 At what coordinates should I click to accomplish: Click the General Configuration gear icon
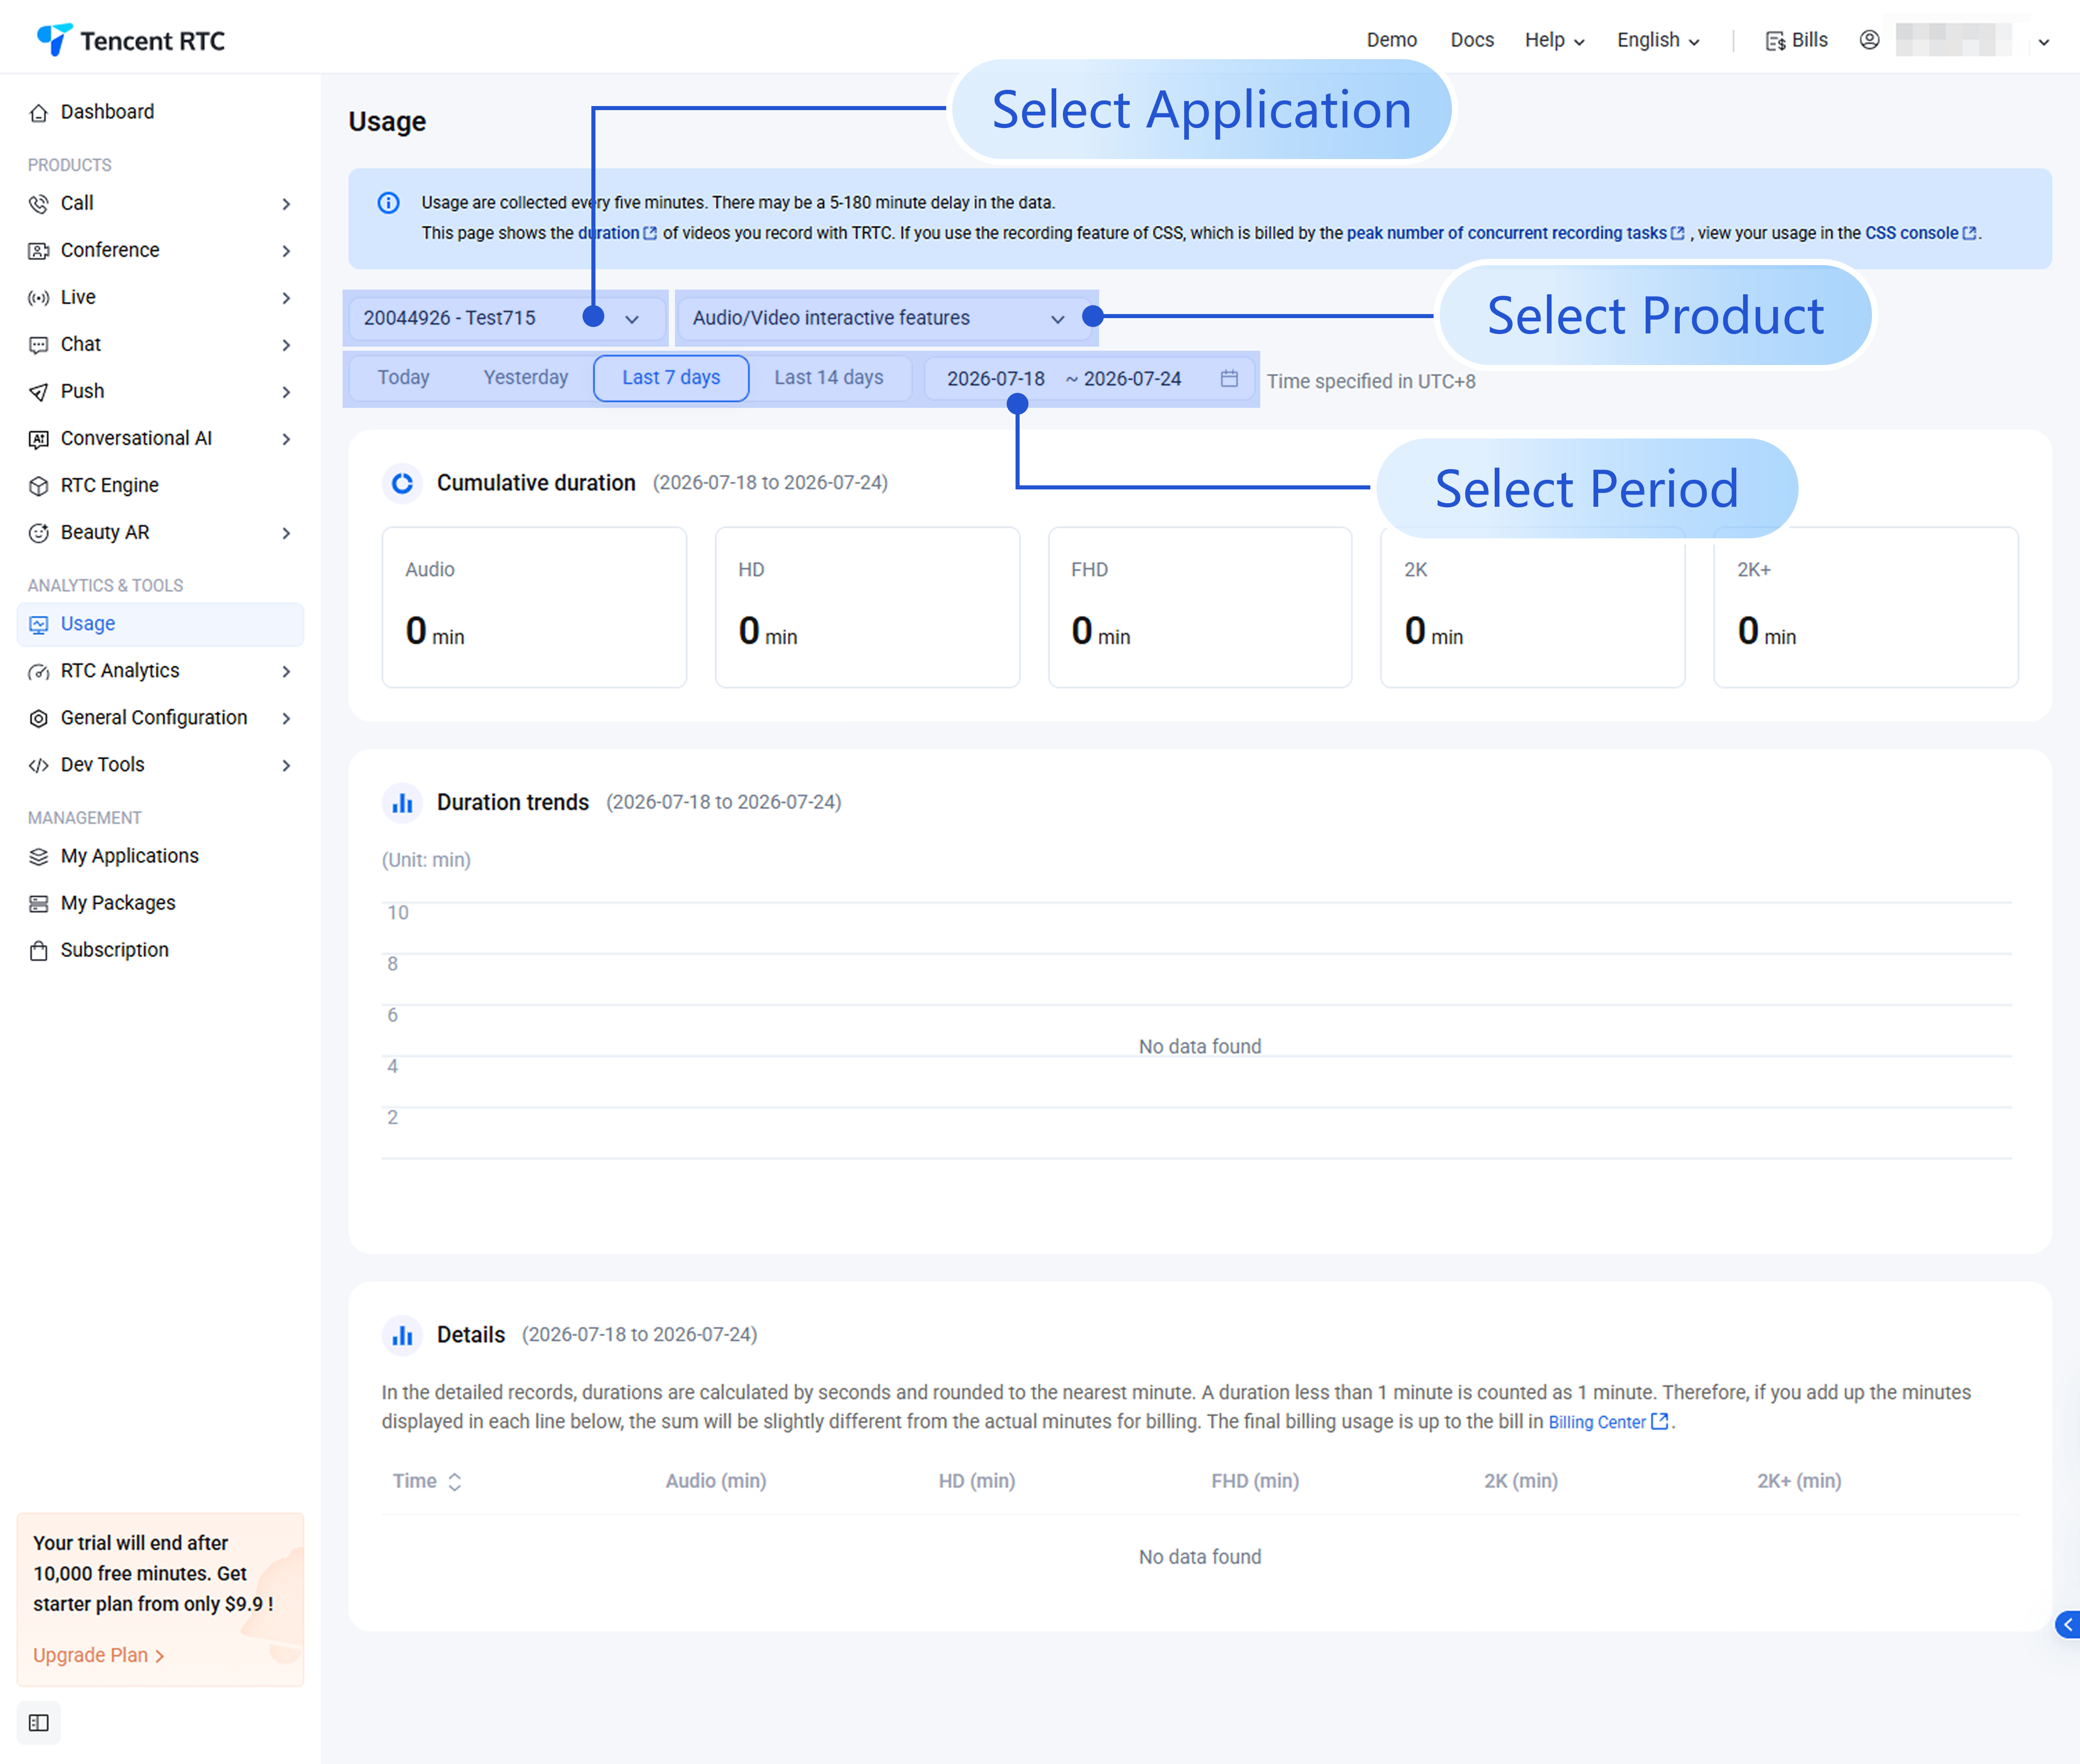pyautogui.click(x=39, y=719)
